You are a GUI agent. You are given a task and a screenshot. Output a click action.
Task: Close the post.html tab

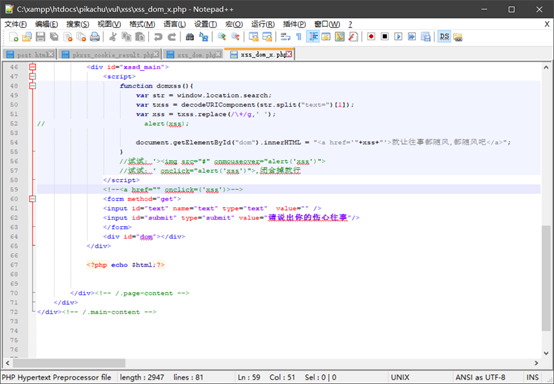pos(51,54)
